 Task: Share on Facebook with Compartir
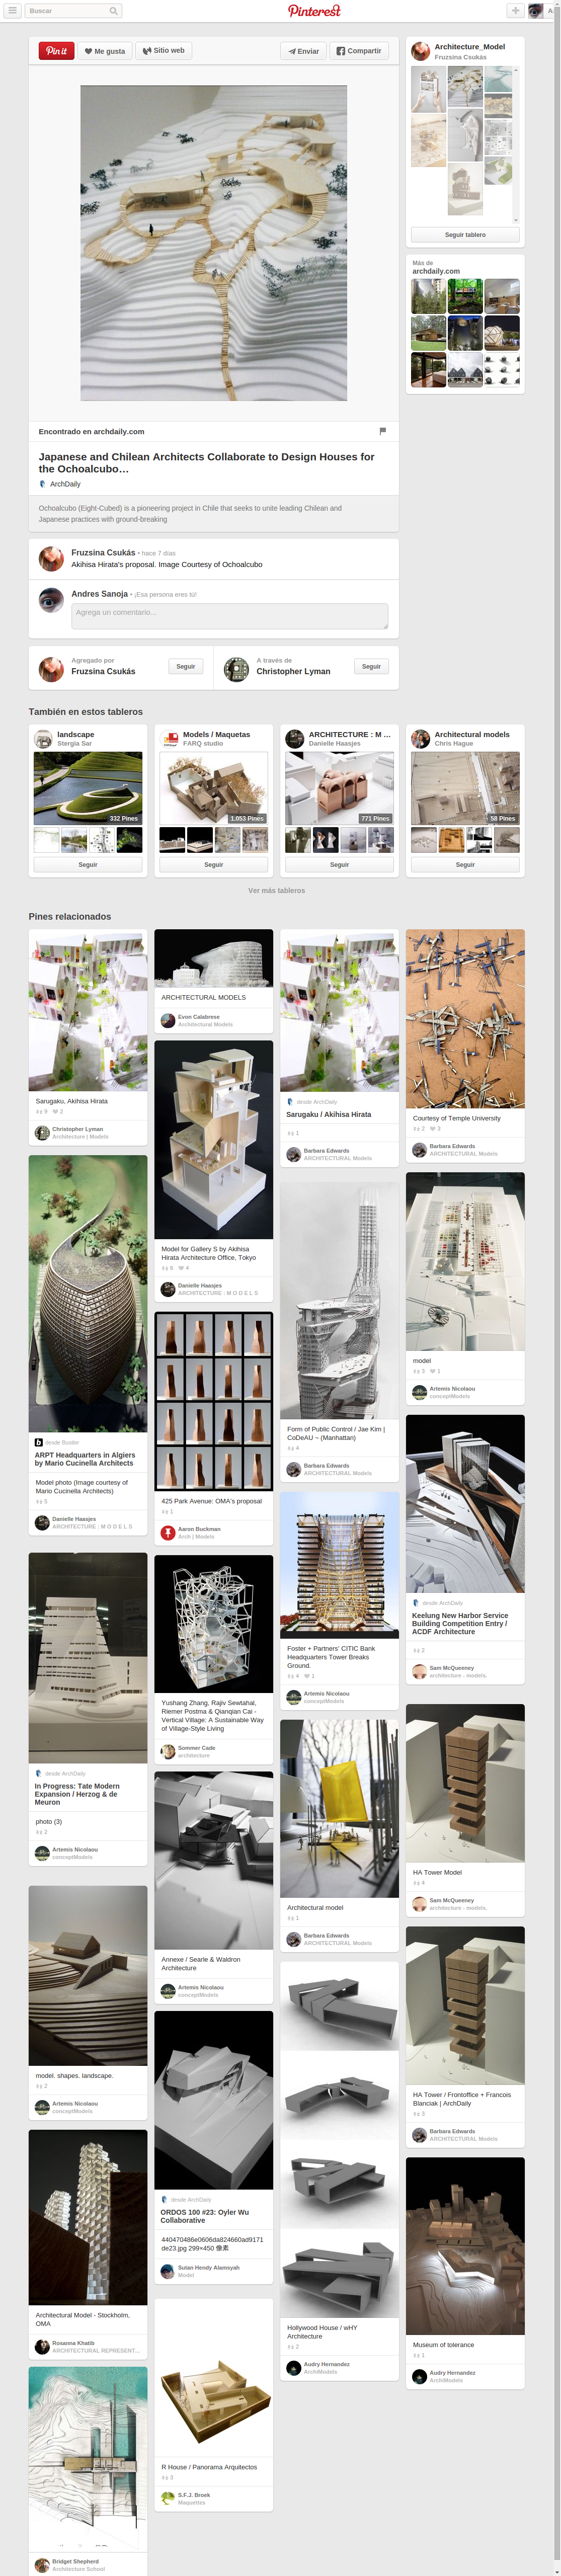pyautogui.click(x=358, y=51)
